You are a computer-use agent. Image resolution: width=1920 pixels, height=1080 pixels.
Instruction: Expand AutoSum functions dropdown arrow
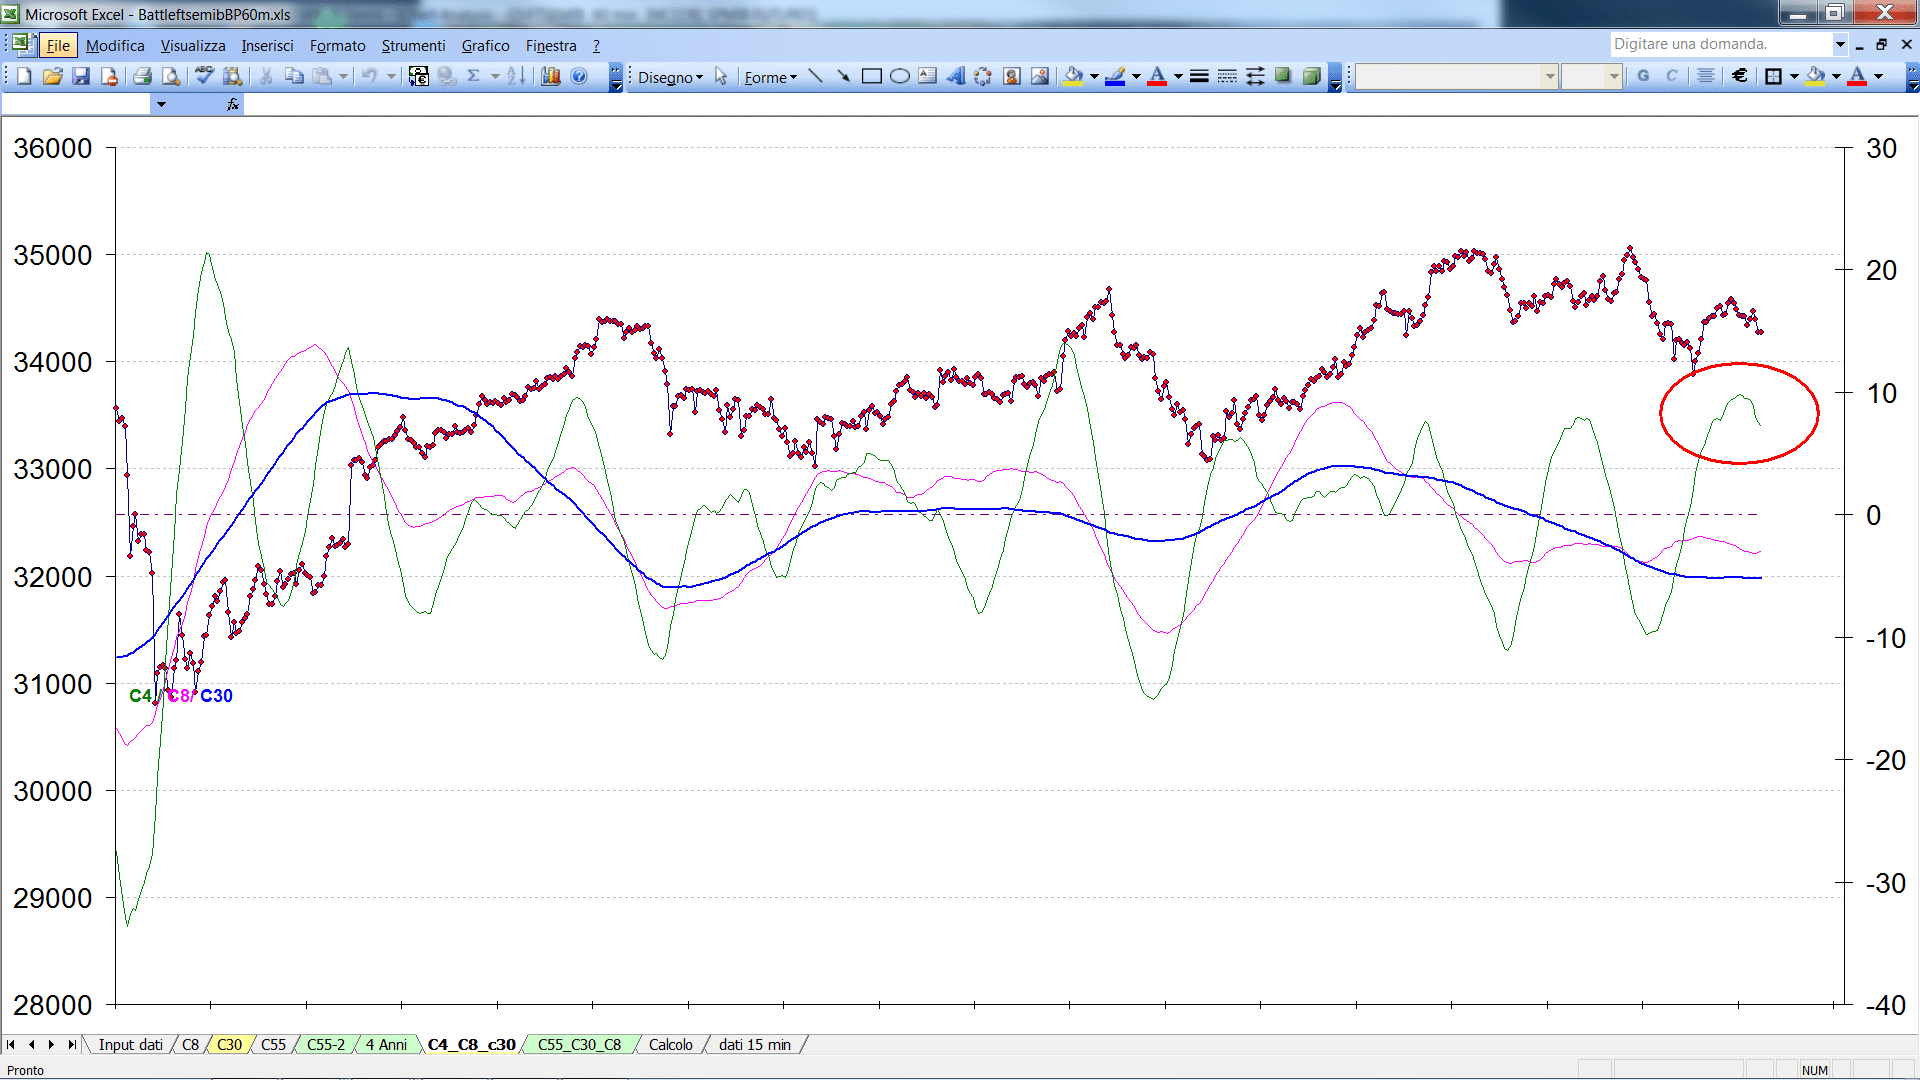(495, 76)
